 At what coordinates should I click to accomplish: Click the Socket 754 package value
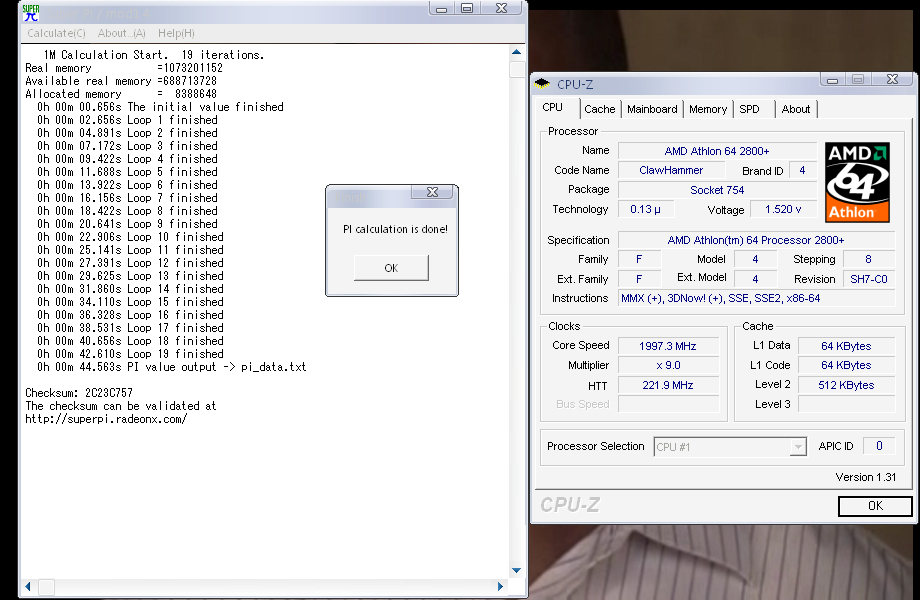tap(716, 190)
